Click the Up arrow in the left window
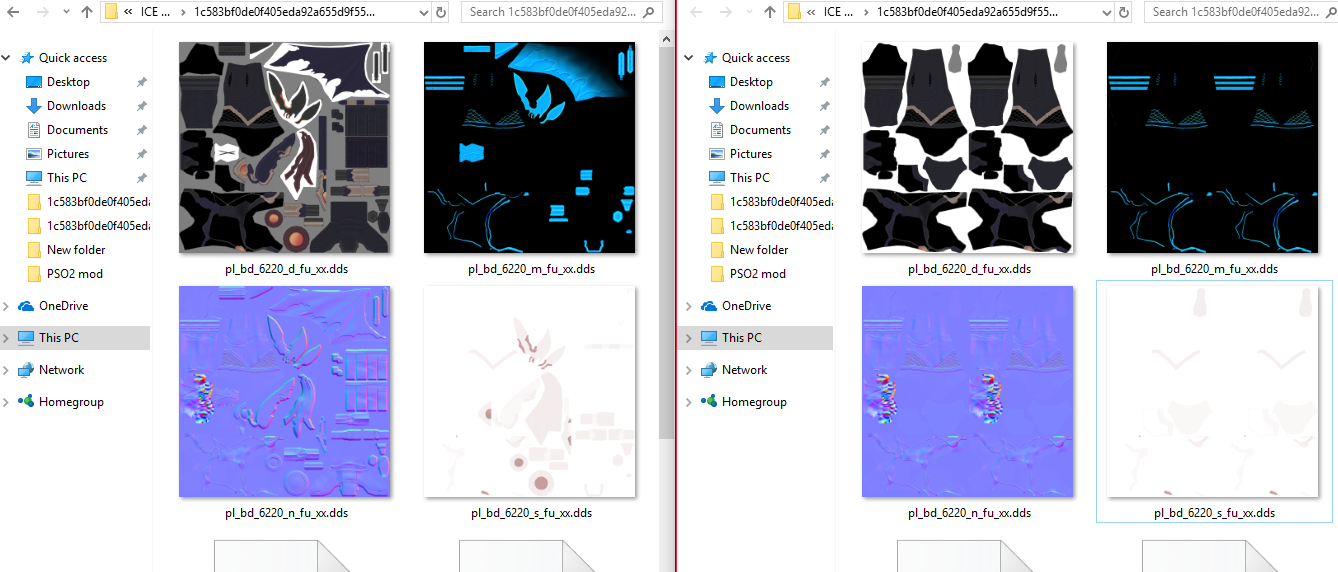Image resolution: width=1338 pixels, height=572 pixels. tap(86, 13)
